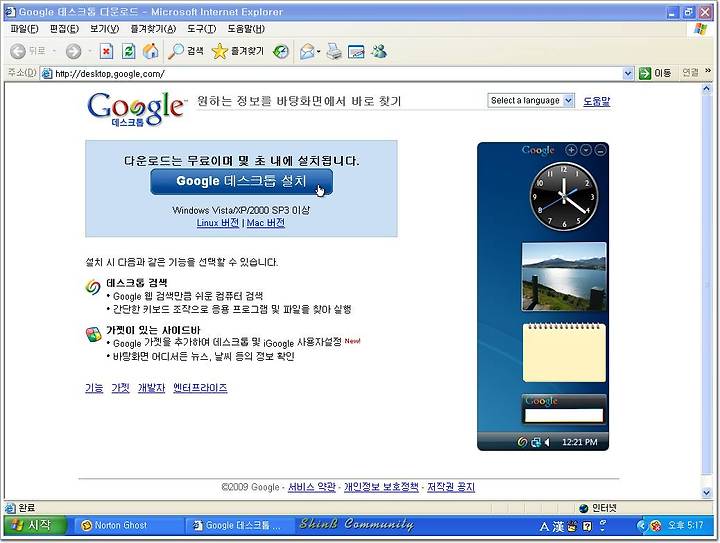Click the Go (이동) green arrow button

(655, 73)
